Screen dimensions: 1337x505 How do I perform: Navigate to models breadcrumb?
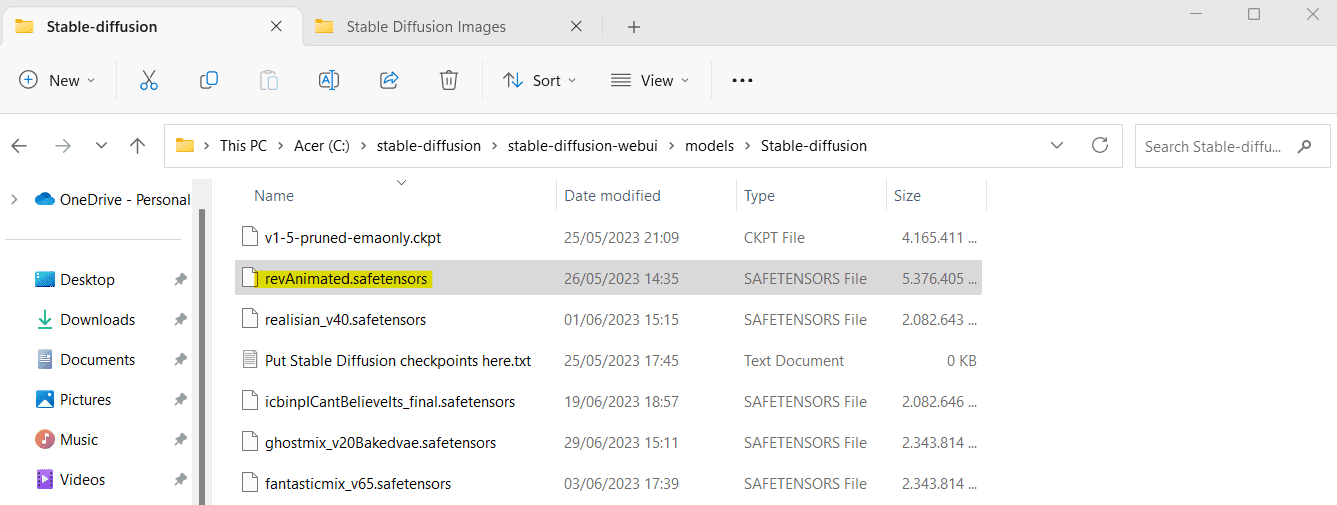[710, 146]
